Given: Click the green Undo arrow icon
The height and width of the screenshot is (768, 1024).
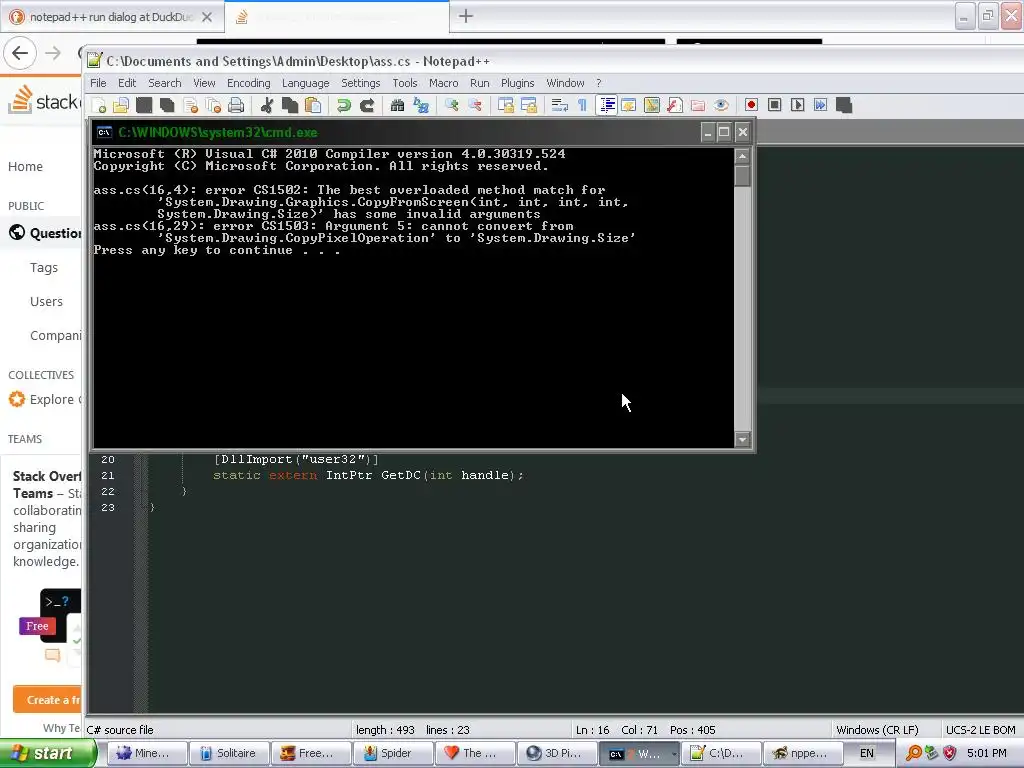Looking at the screenshot, I should 344,105.
